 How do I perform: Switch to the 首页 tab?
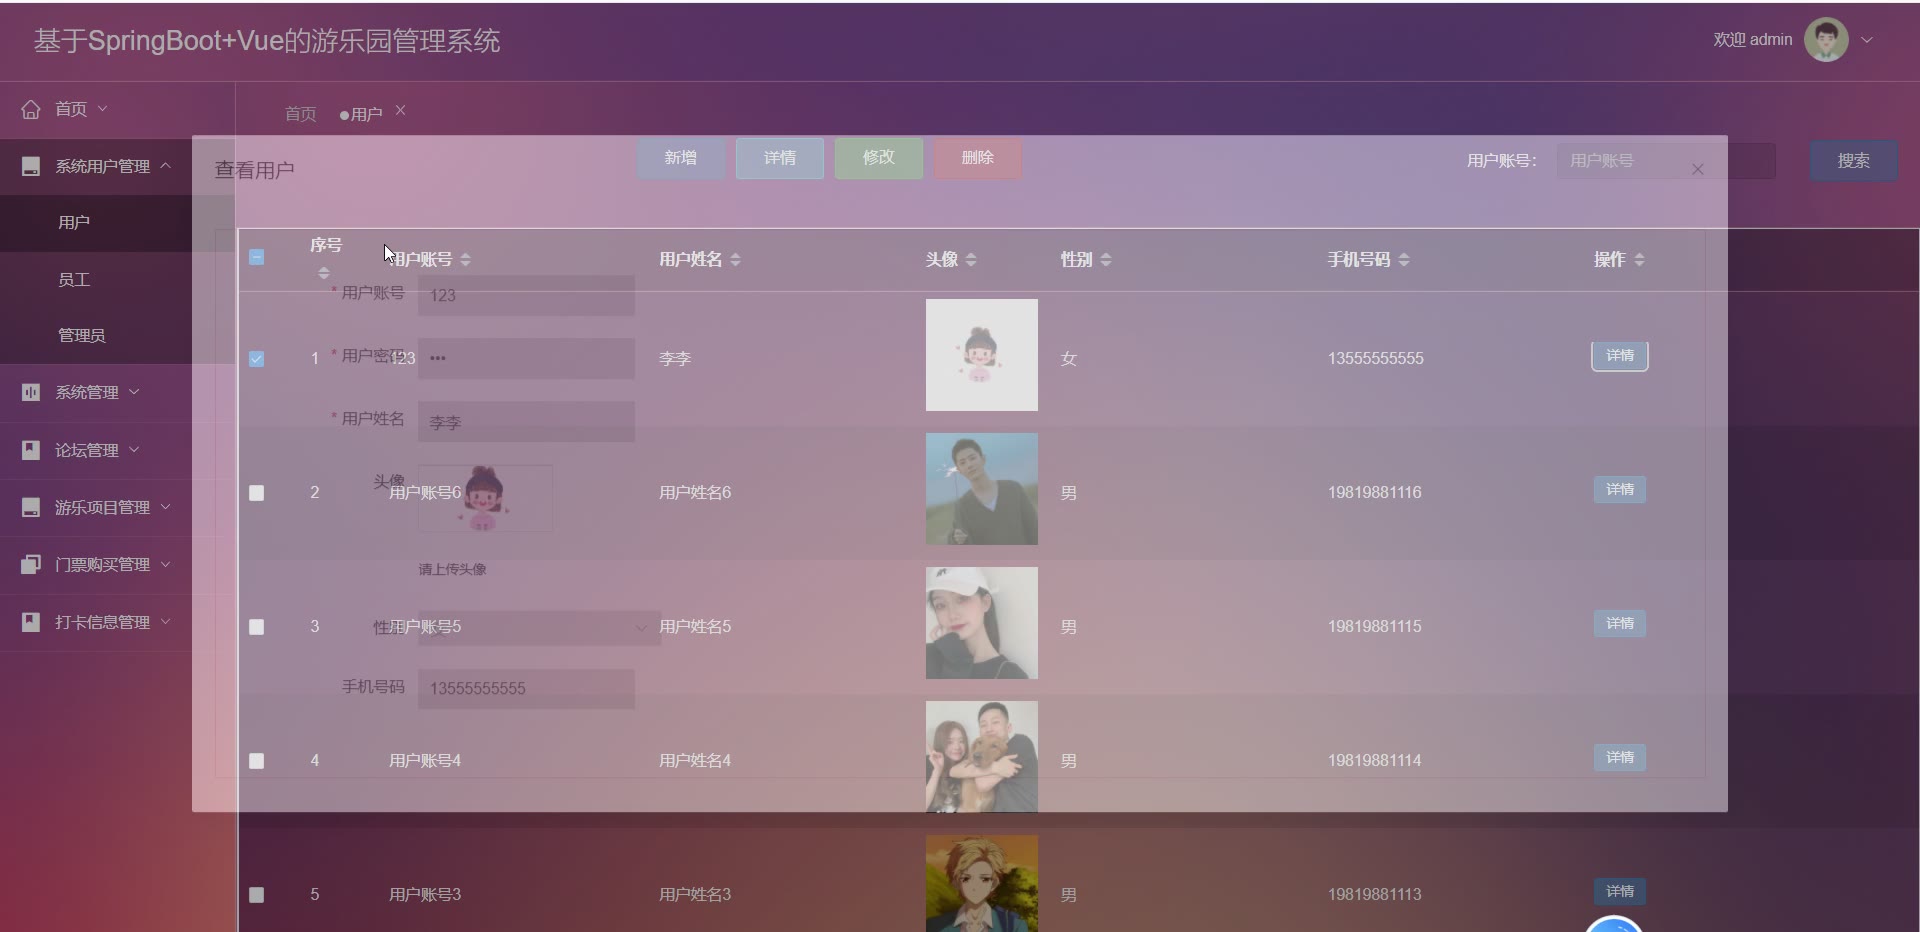pos(301,114)
